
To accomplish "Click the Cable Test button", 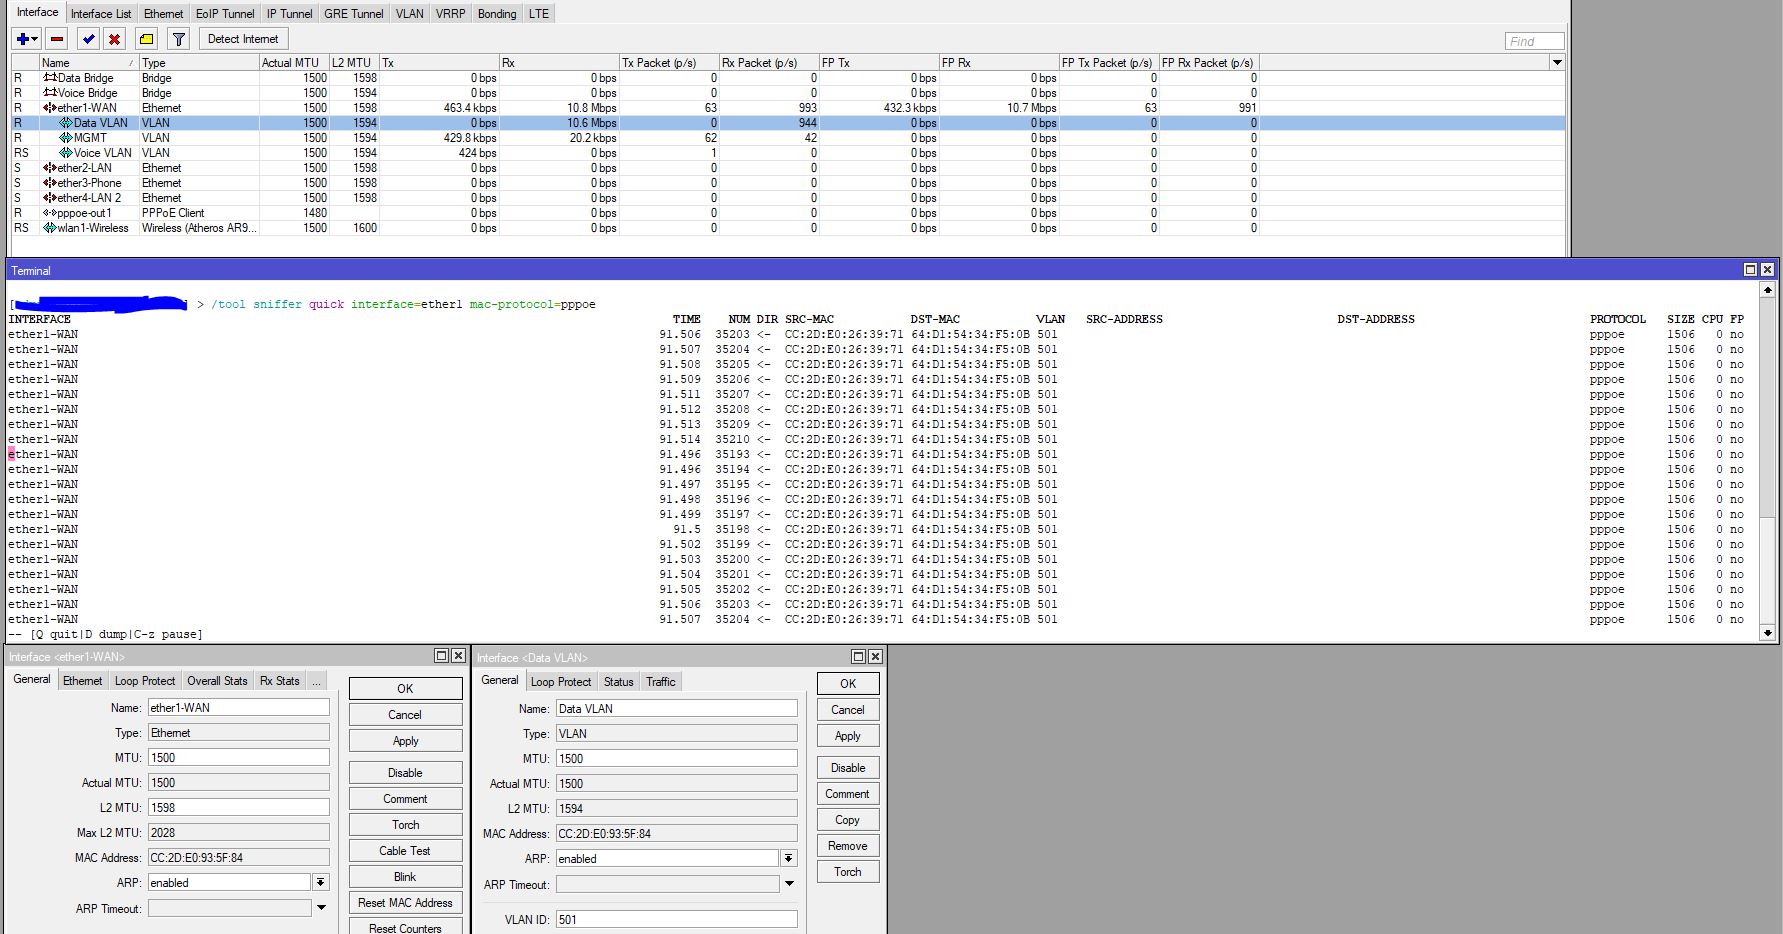I will (x=405, y=851).
